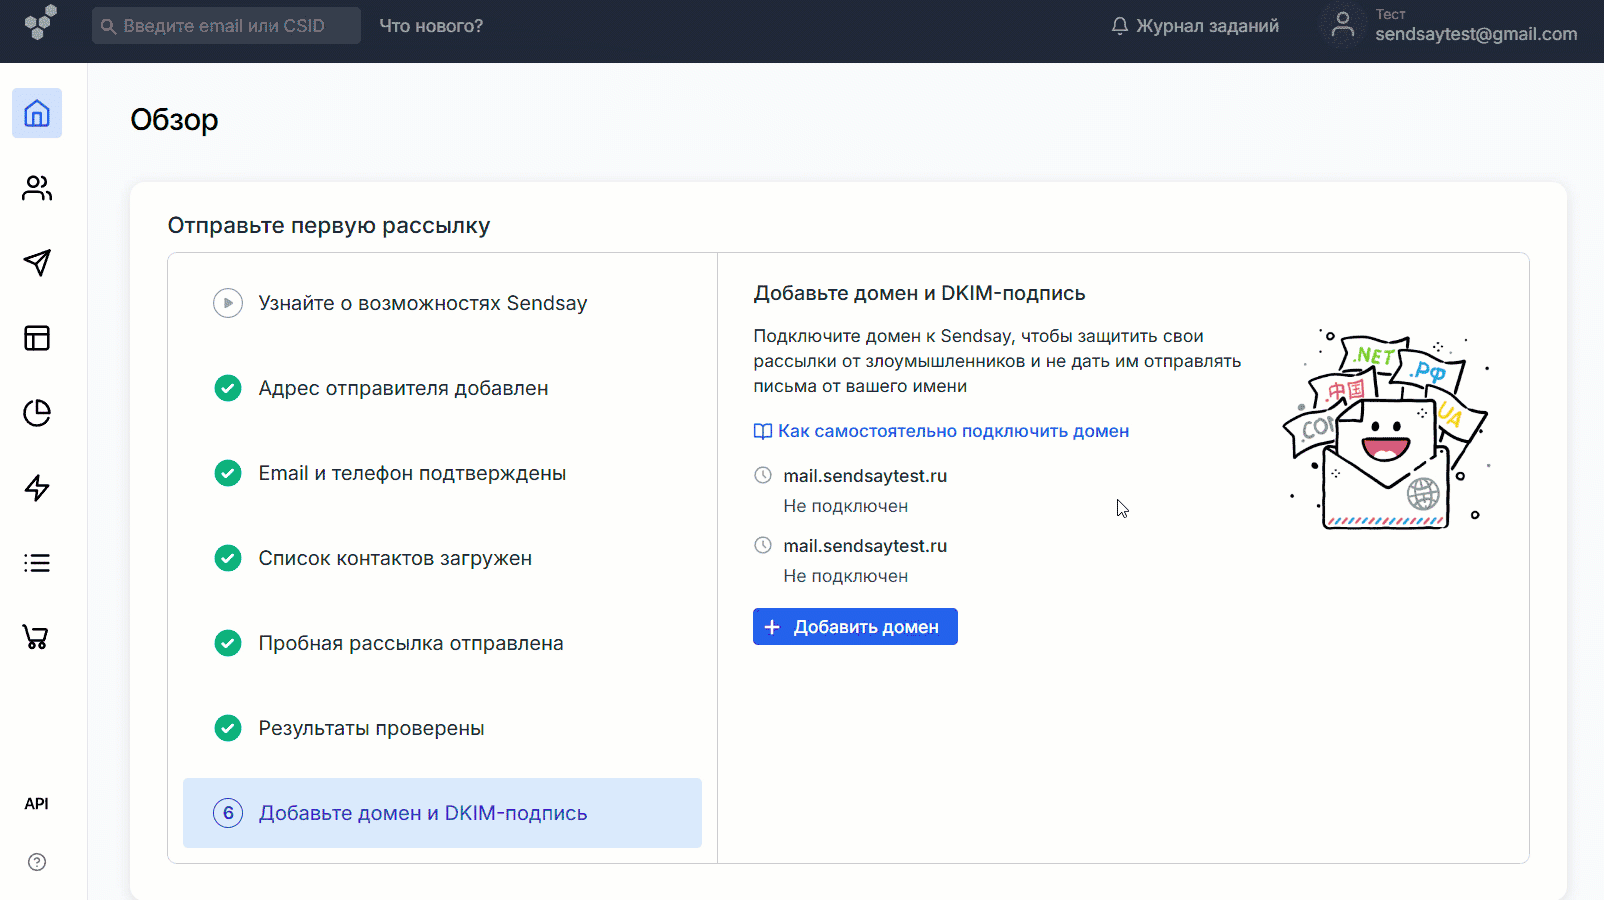Play the video about Sendsay features
This screenshot has height=900, width=1604.
[228, 303]
